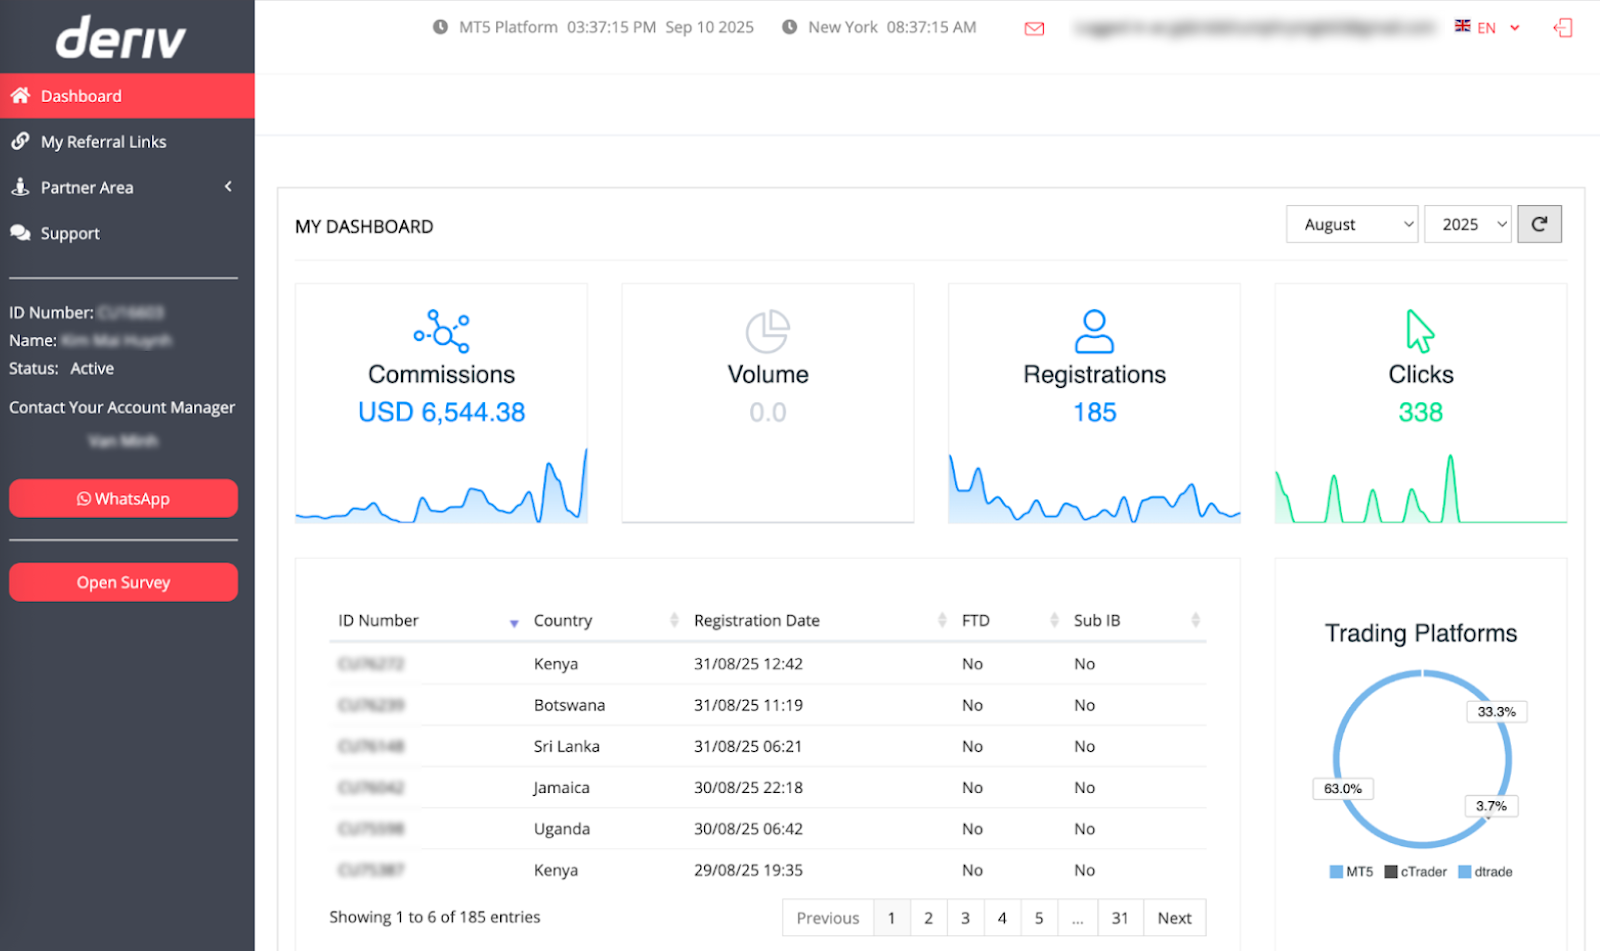Click the Registrations user icon

click(1094, 331)
